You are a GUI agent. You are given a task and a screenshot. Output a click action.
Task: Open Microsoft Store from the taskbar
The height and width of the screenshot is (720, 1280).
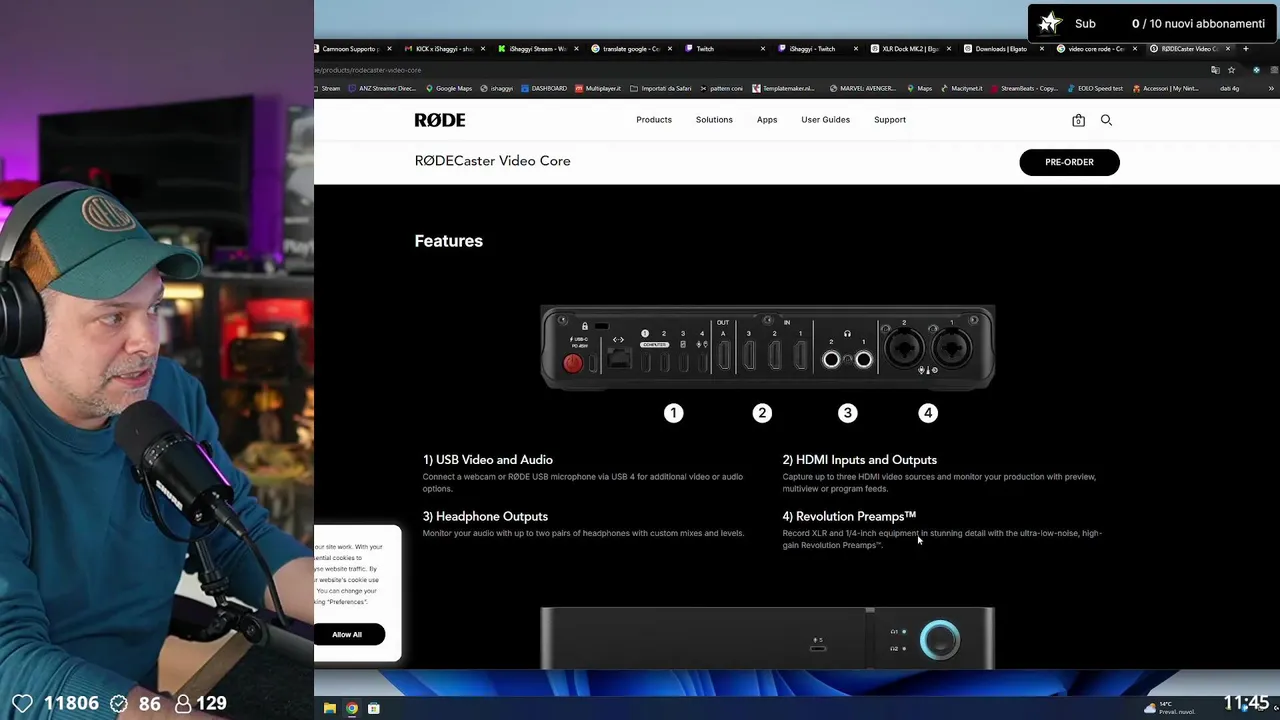click(x=374, y=708)
